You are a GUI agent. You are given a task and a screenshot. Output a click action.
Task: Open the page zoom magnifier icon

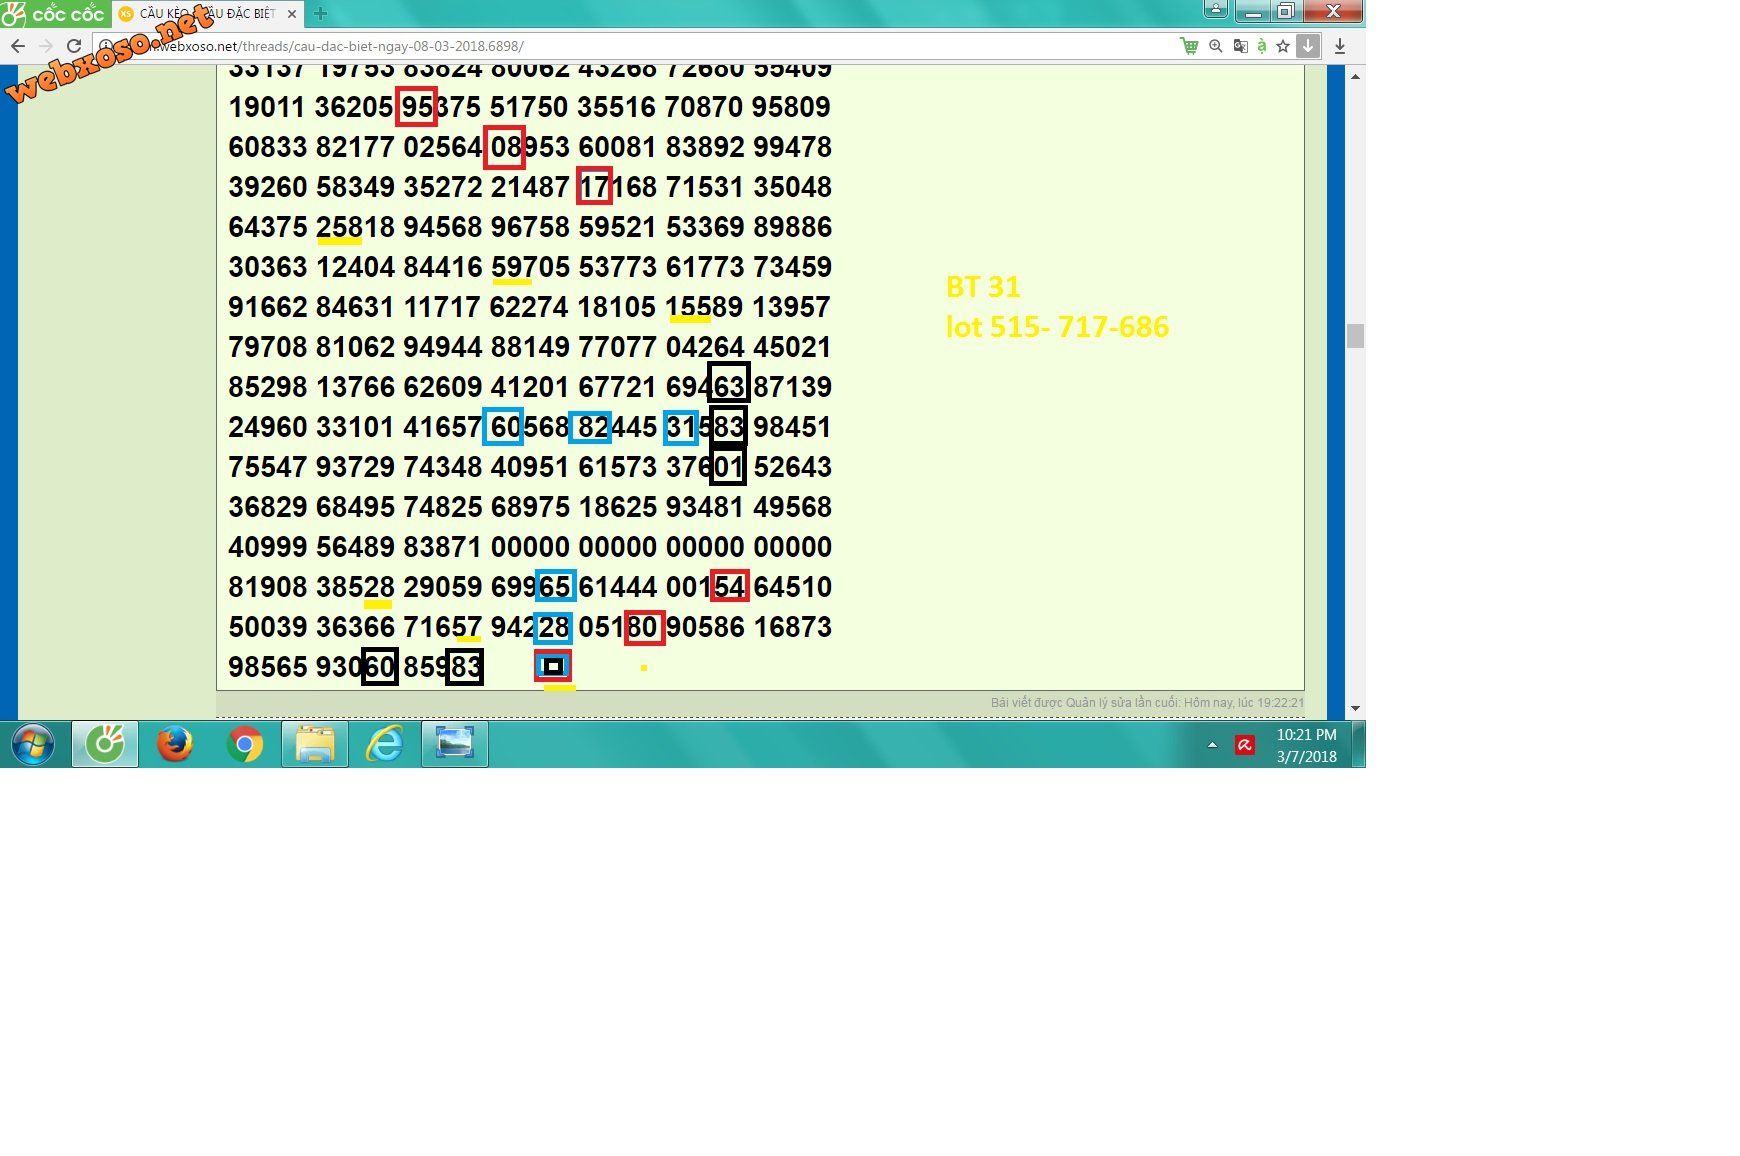[x=1216, y=46]
